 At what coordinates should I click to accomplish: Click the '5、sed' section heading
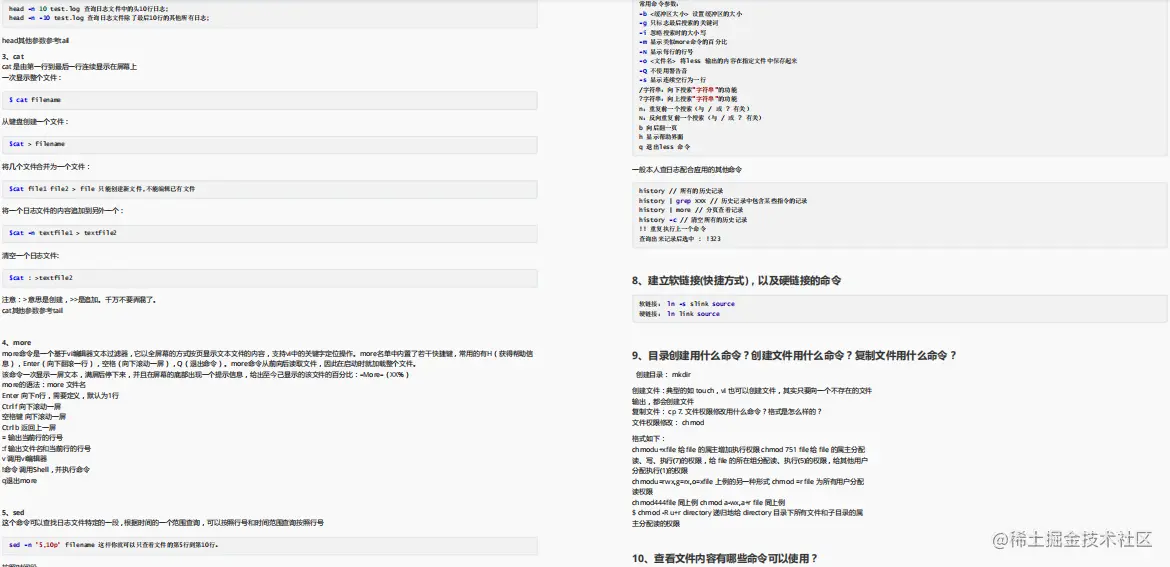(13, 513)
